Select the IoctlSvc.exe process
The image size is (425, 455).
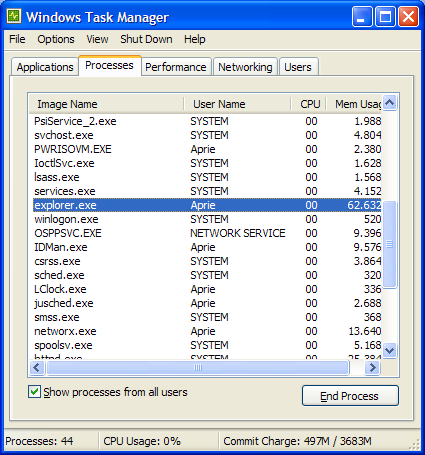click(x=207, y=163)
